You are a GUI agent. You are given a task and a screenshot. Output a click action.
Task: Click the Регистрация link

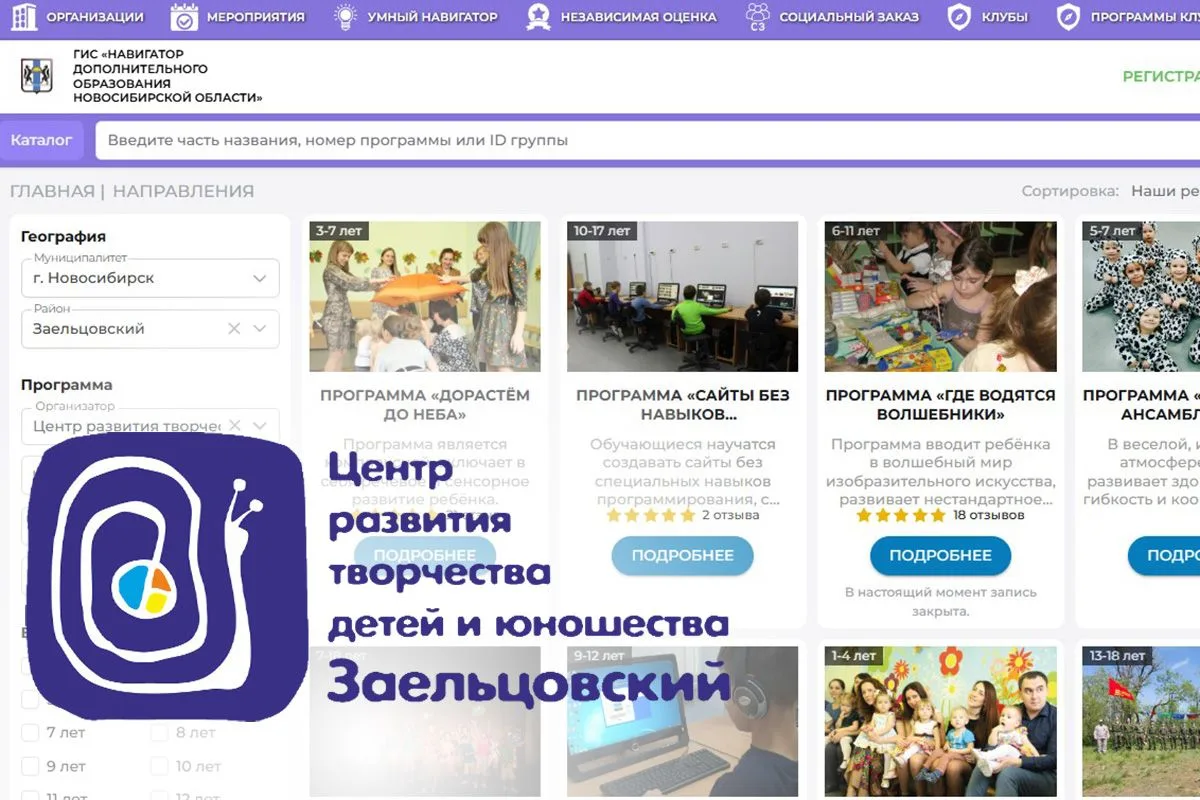(x=1161, y=76)
